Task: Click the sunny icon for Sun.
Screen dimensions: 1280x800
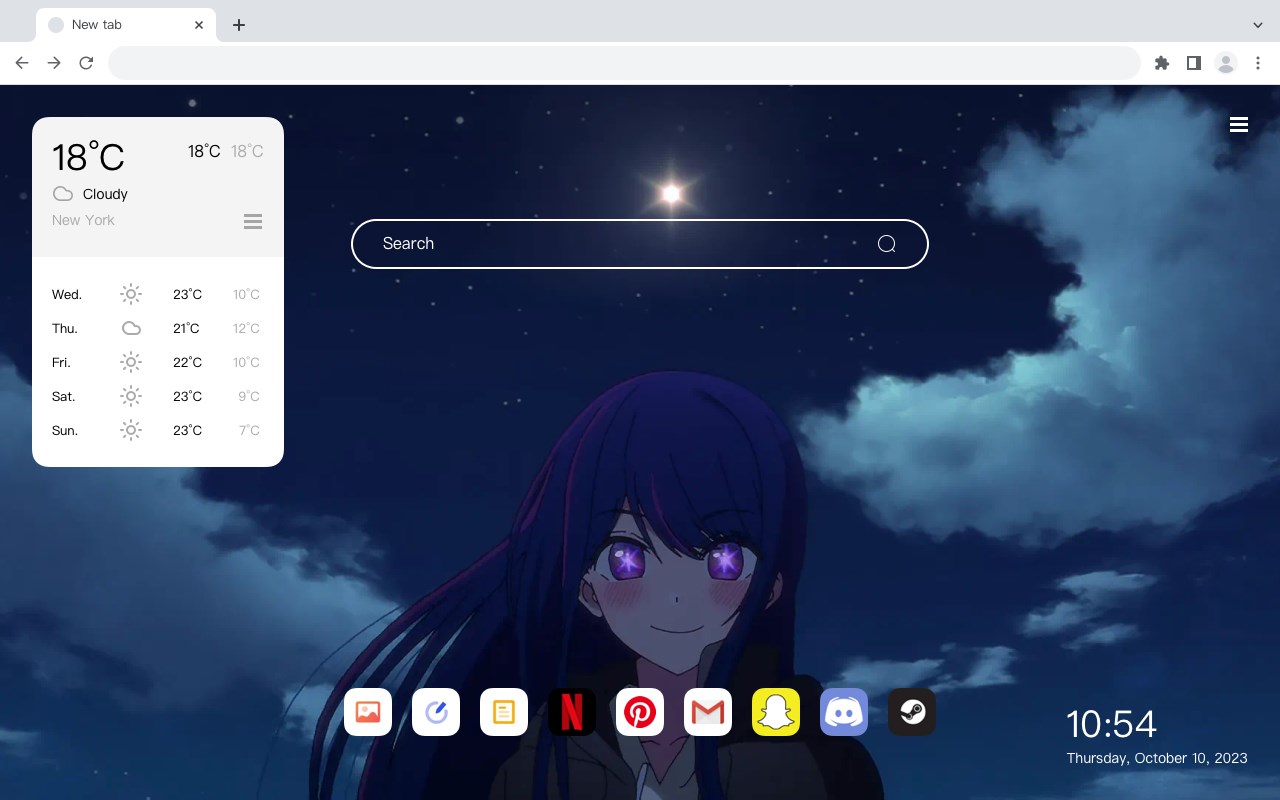Action: pyautogui.click(x=131, y=430)
